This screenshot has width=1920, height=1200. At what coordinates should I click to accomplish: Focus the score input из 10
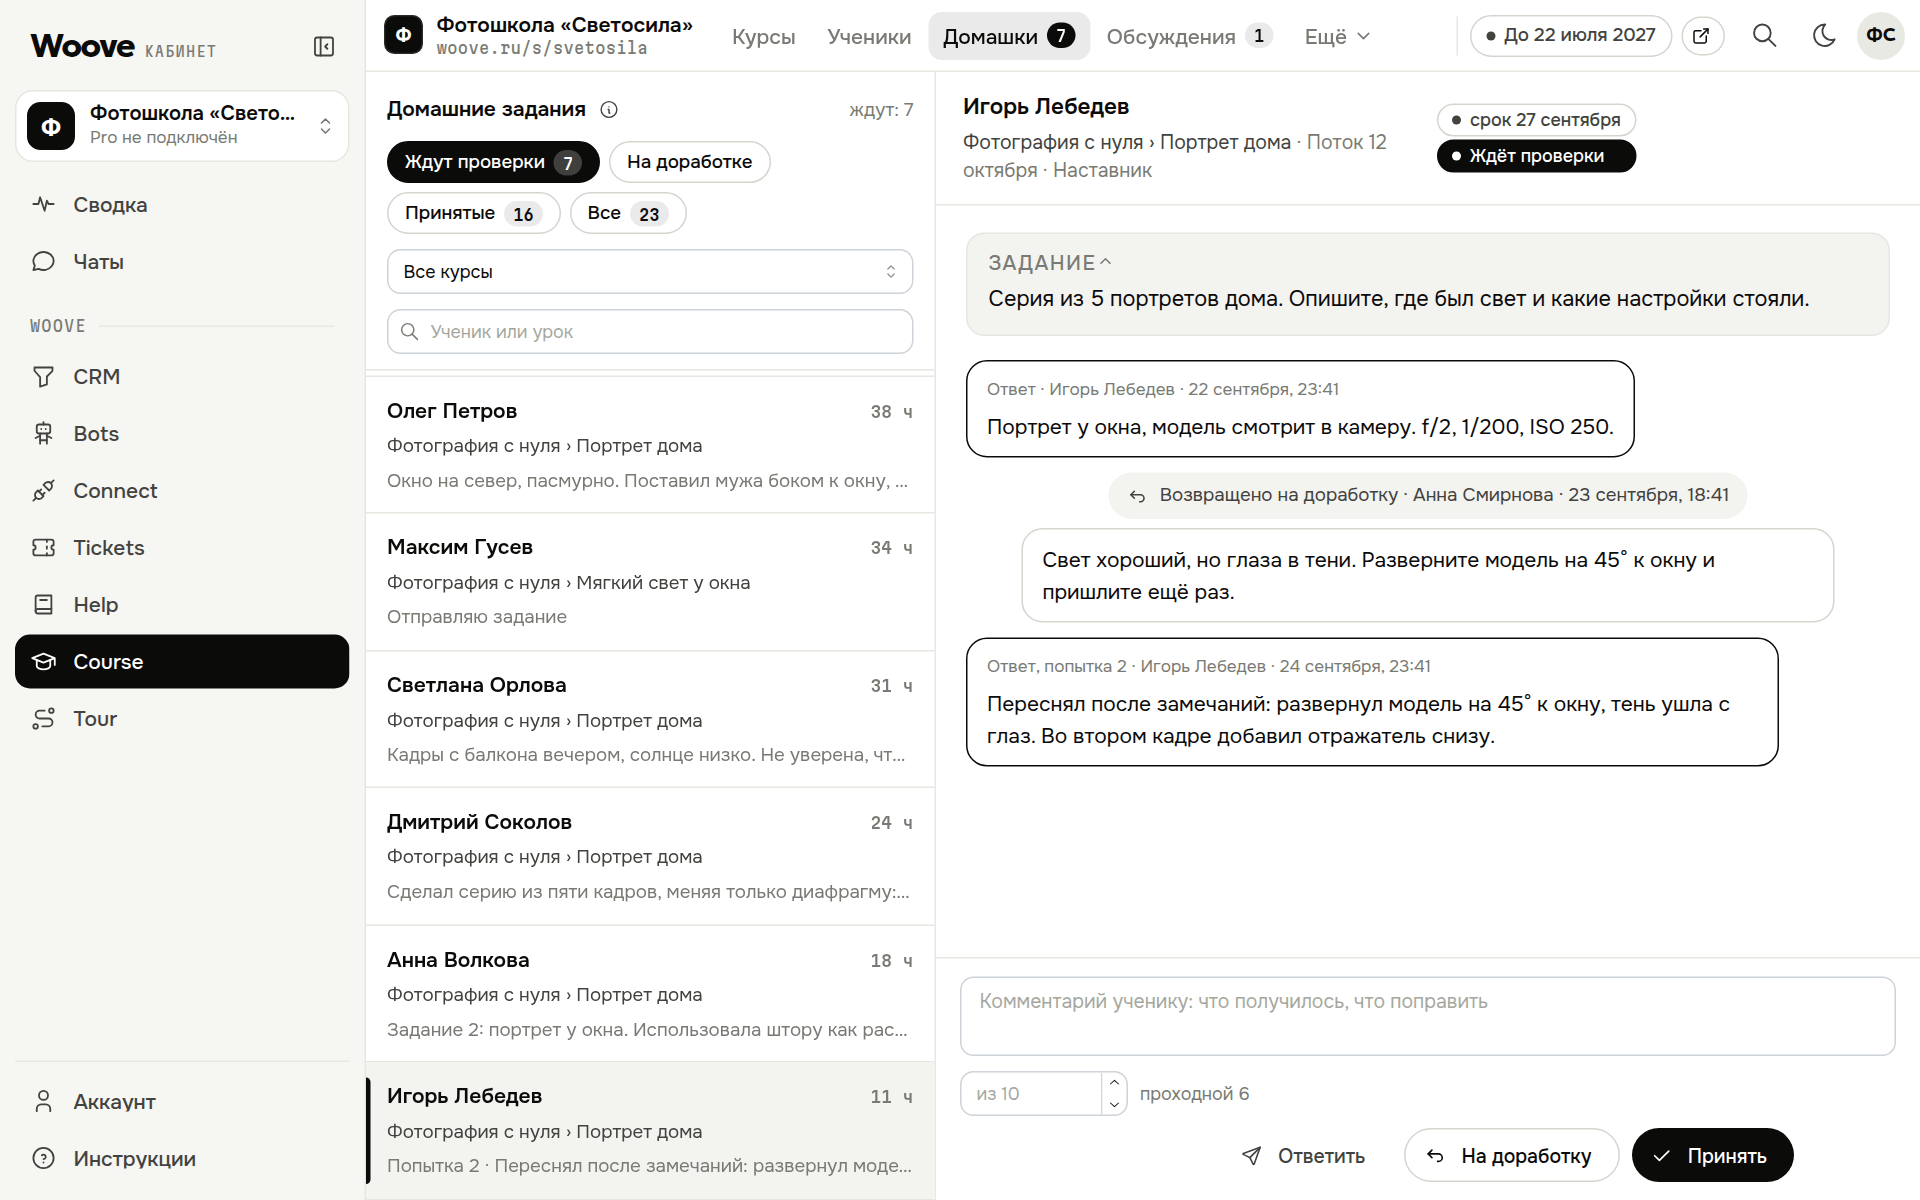1031,1094
